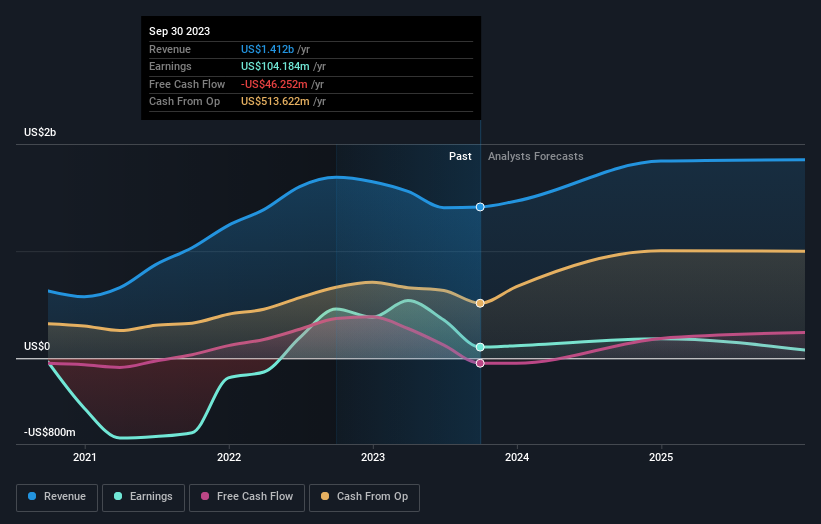The image size is (821, 524).
Task: Click the -US$800m y-axis label
Action: [x=50, y=432]
